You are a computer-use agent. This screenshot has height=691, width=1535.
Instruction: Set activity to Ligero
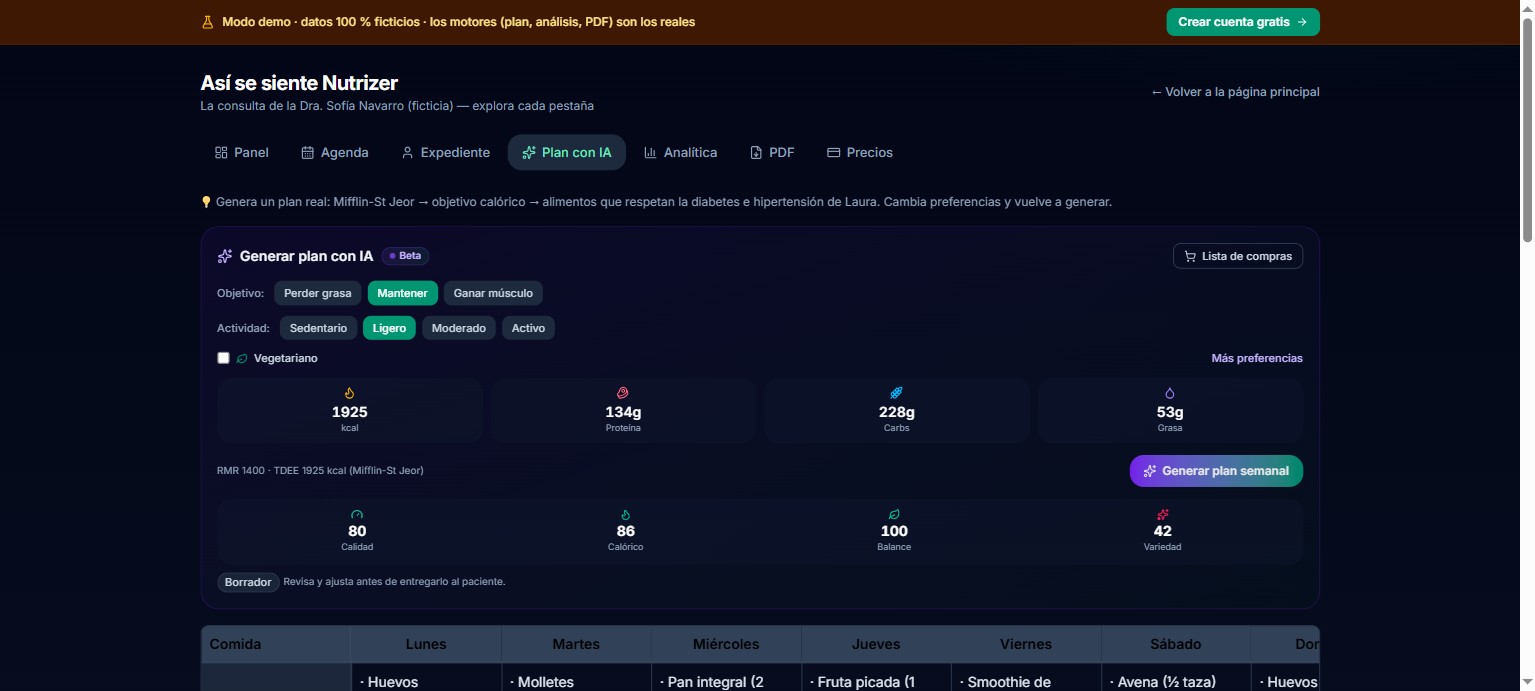click(389, 328)
